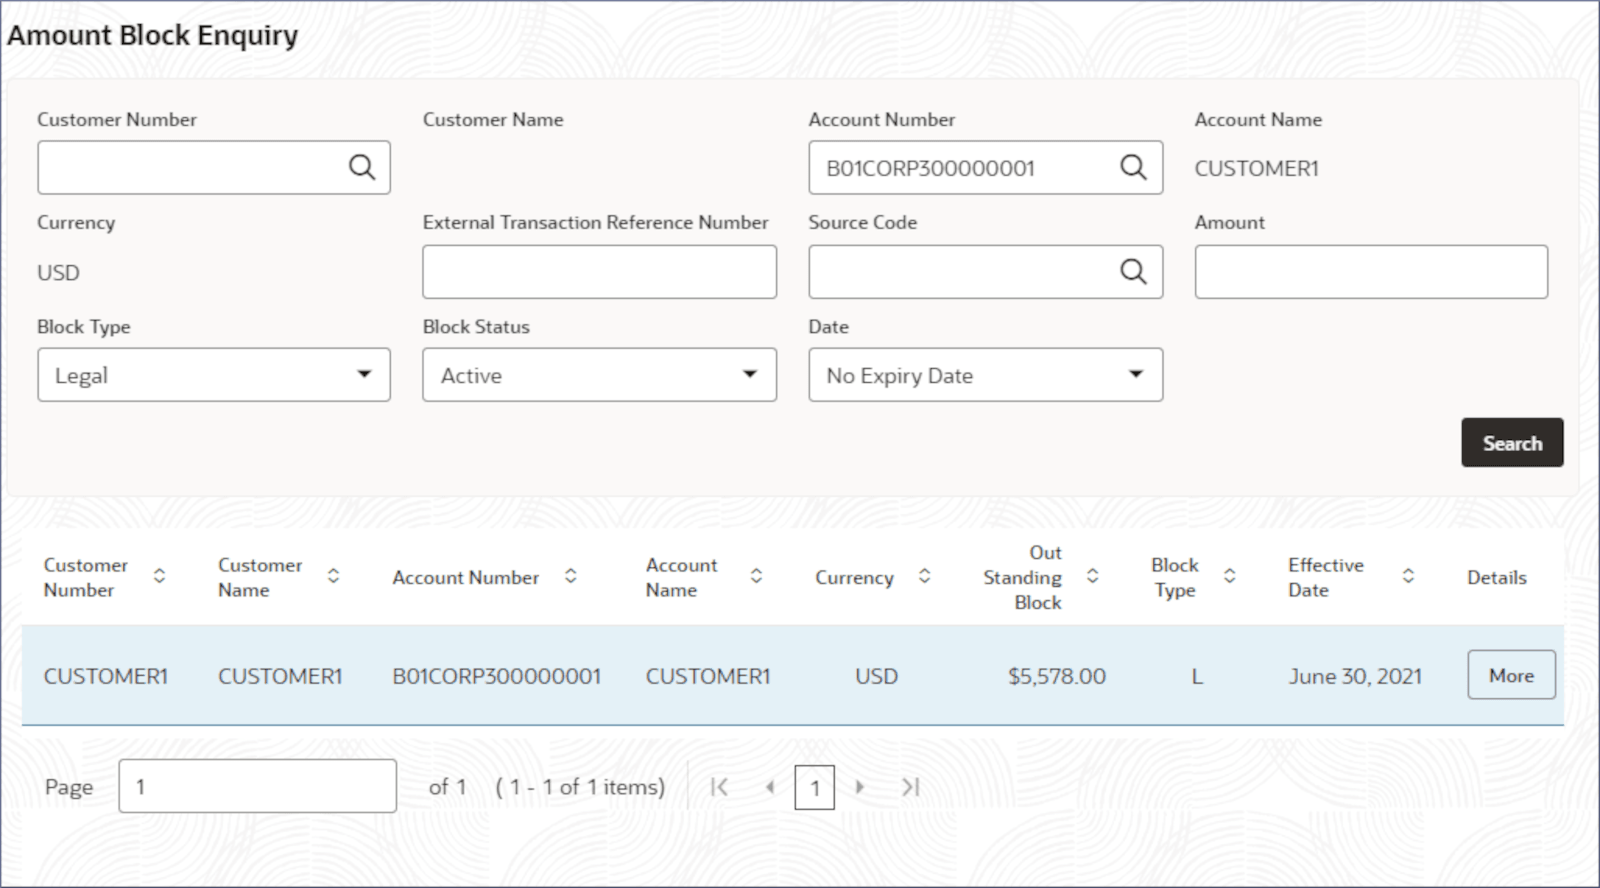Expand the Date dropdown showing No Expiry Date

coord(985,375)
